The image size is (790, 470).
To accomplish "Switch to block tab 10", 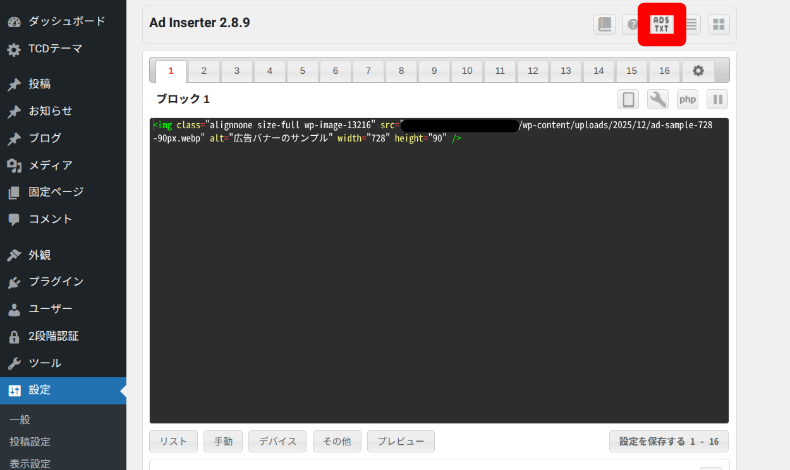I will point(467,71).
